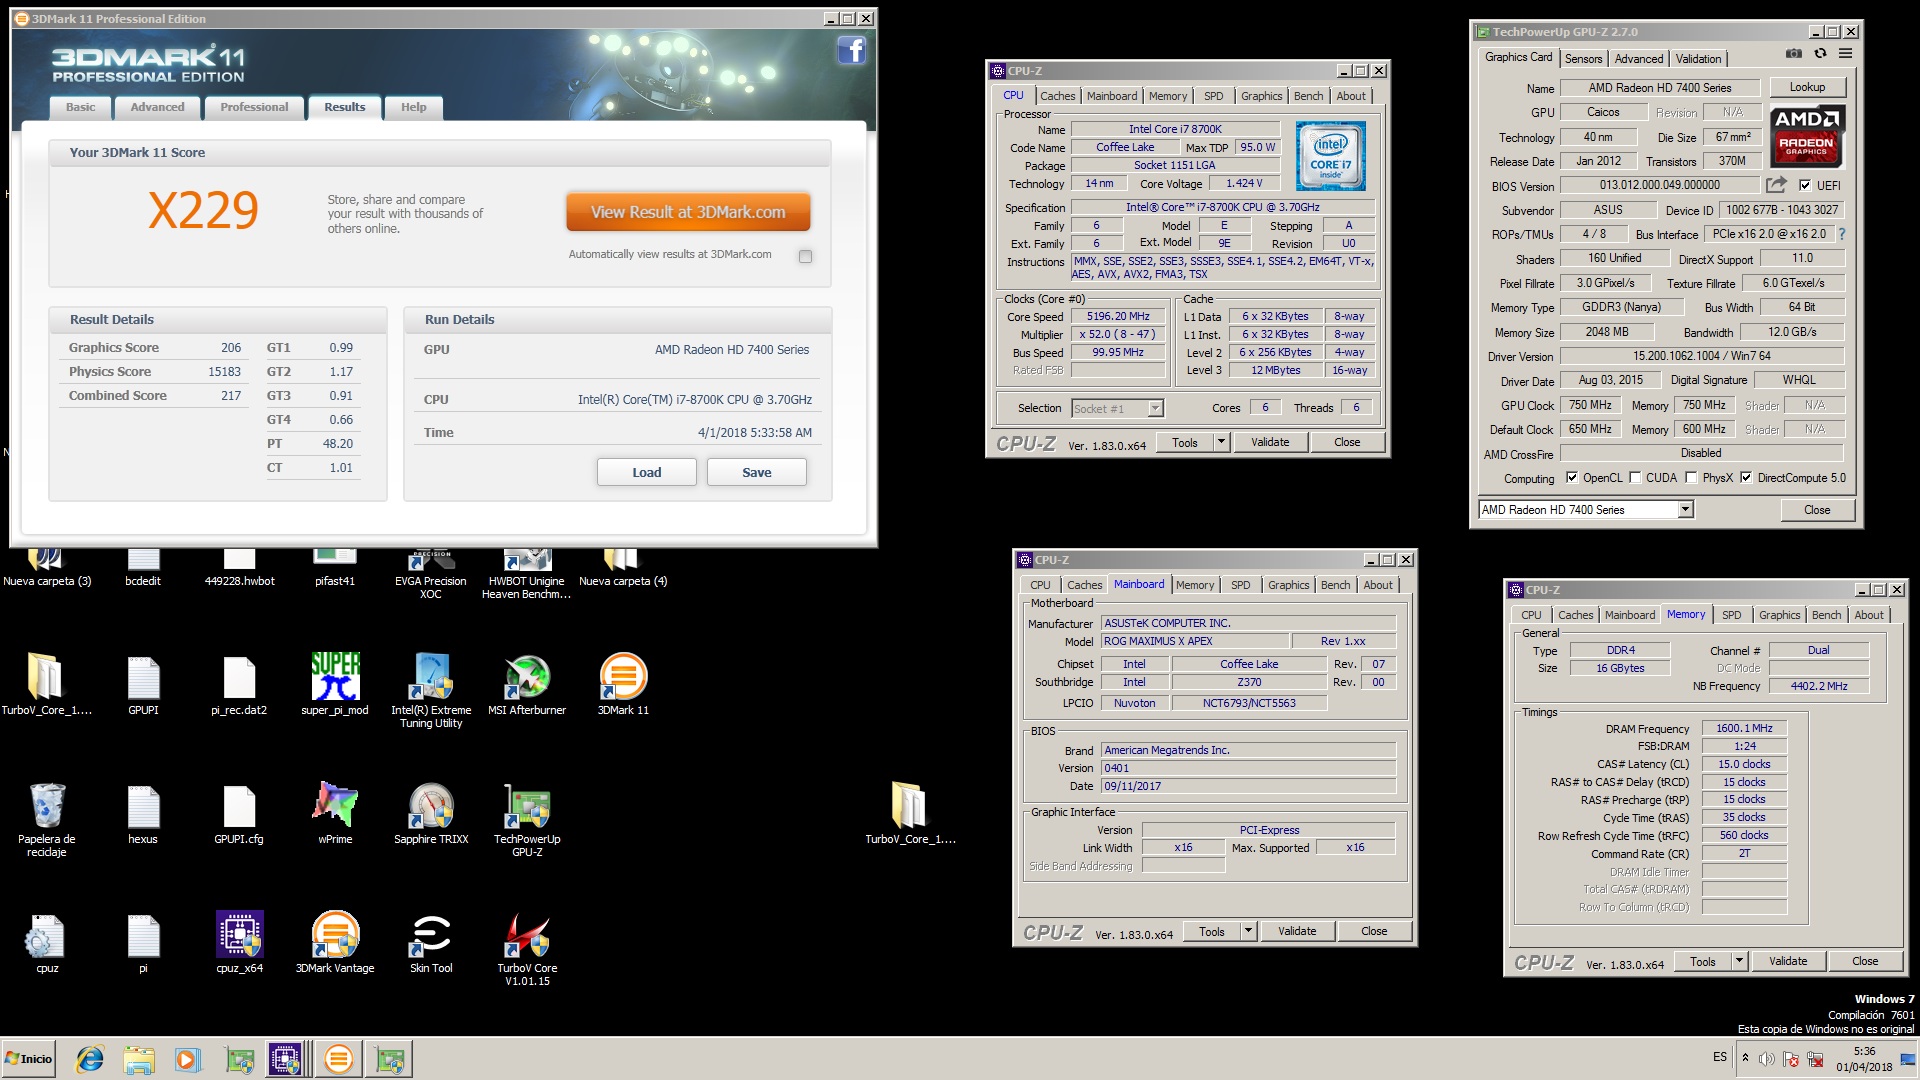This screenshot has width=1920, height=1080.
Task: Open Papelera de reciclaje icon
Action: (47, 820)
